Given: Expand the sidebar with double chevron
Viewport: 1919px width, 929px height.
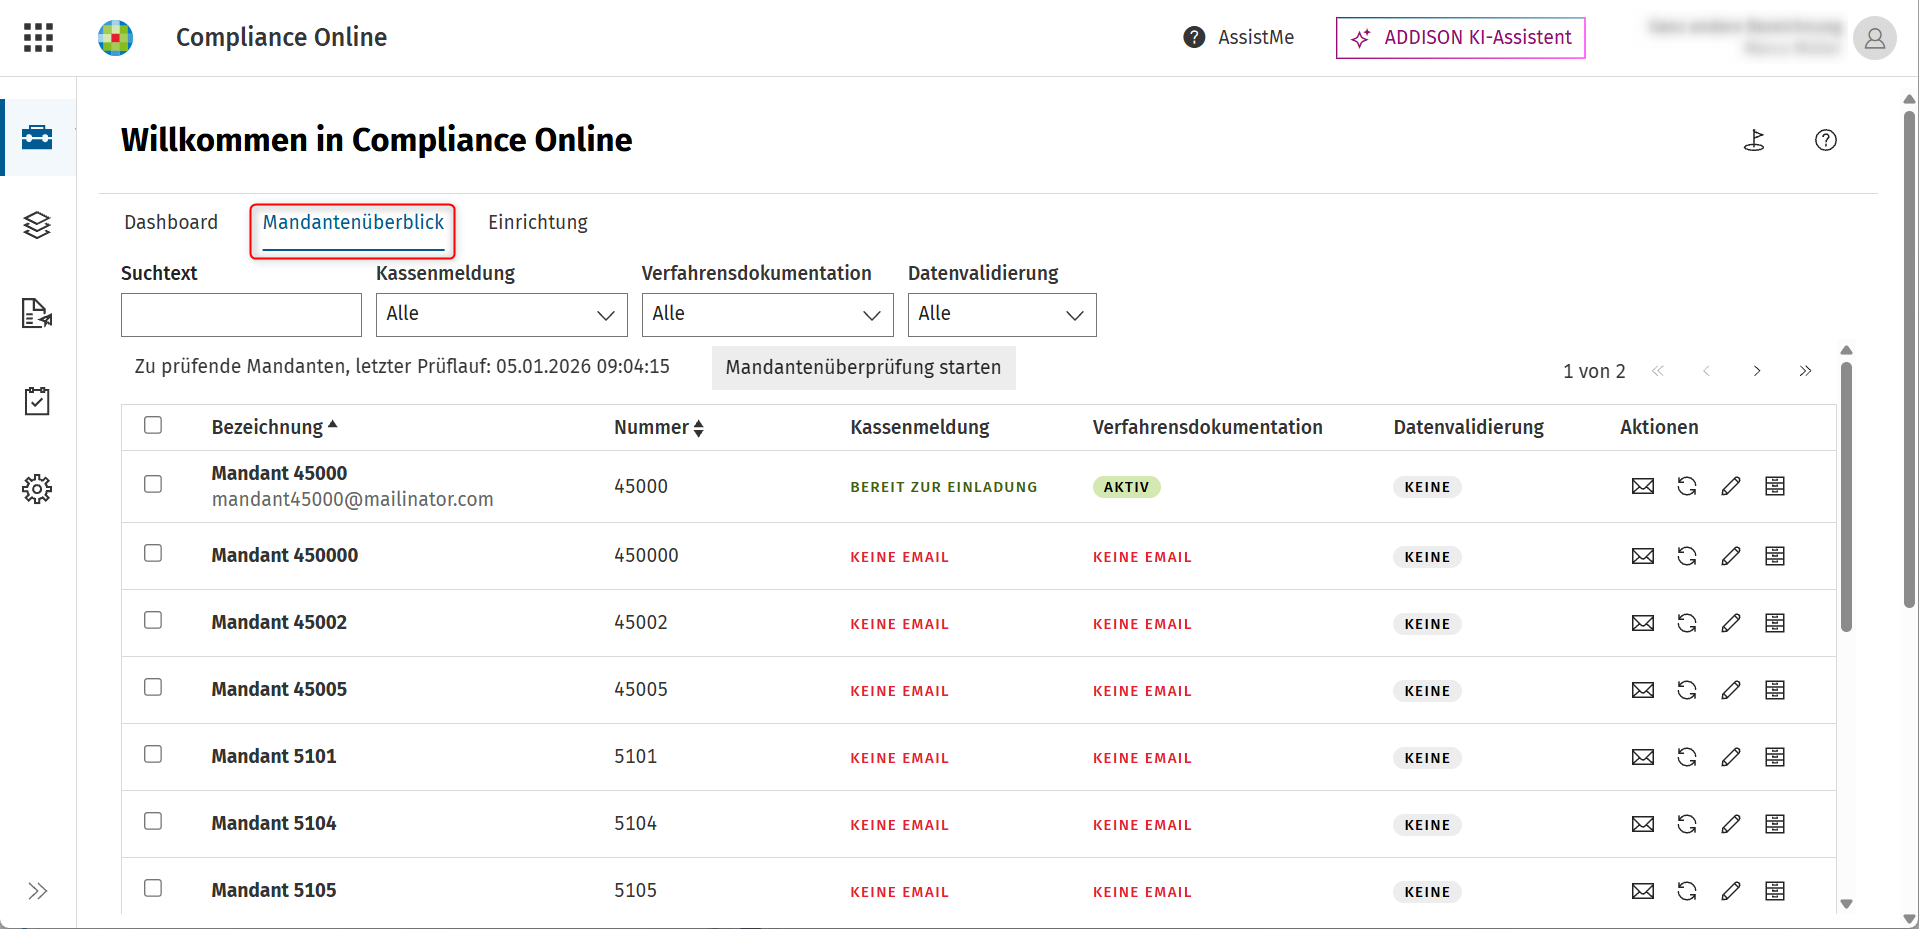Looking at the screenshot, I should tap(38, 891).
